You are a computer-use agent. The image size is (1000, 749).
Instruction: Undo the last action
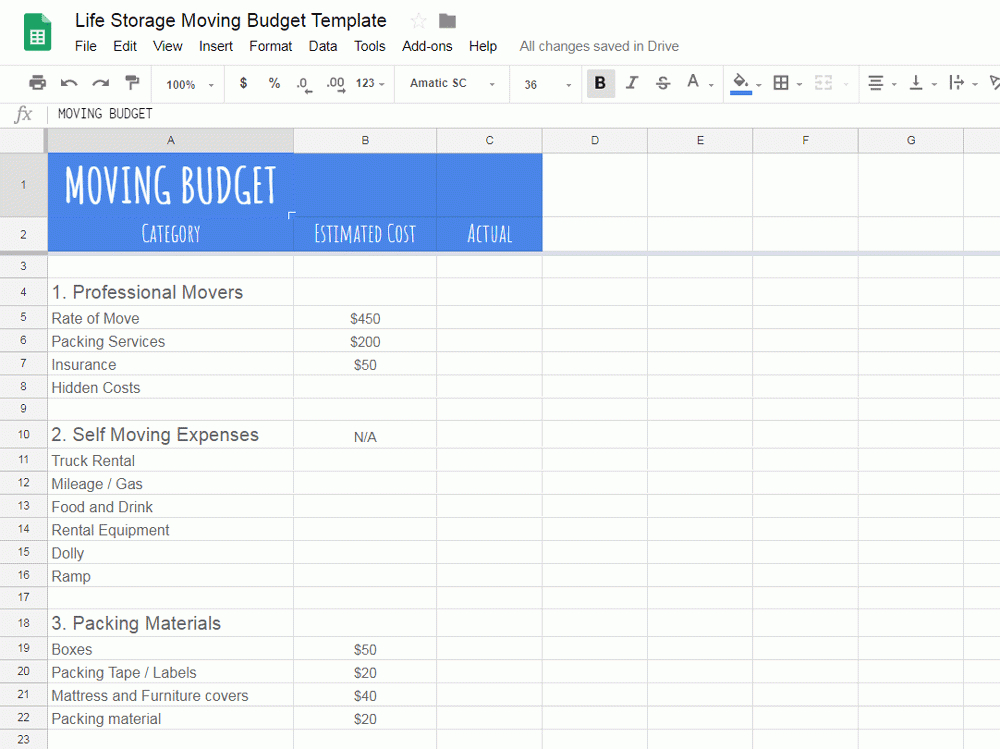(x=69, y=83)
